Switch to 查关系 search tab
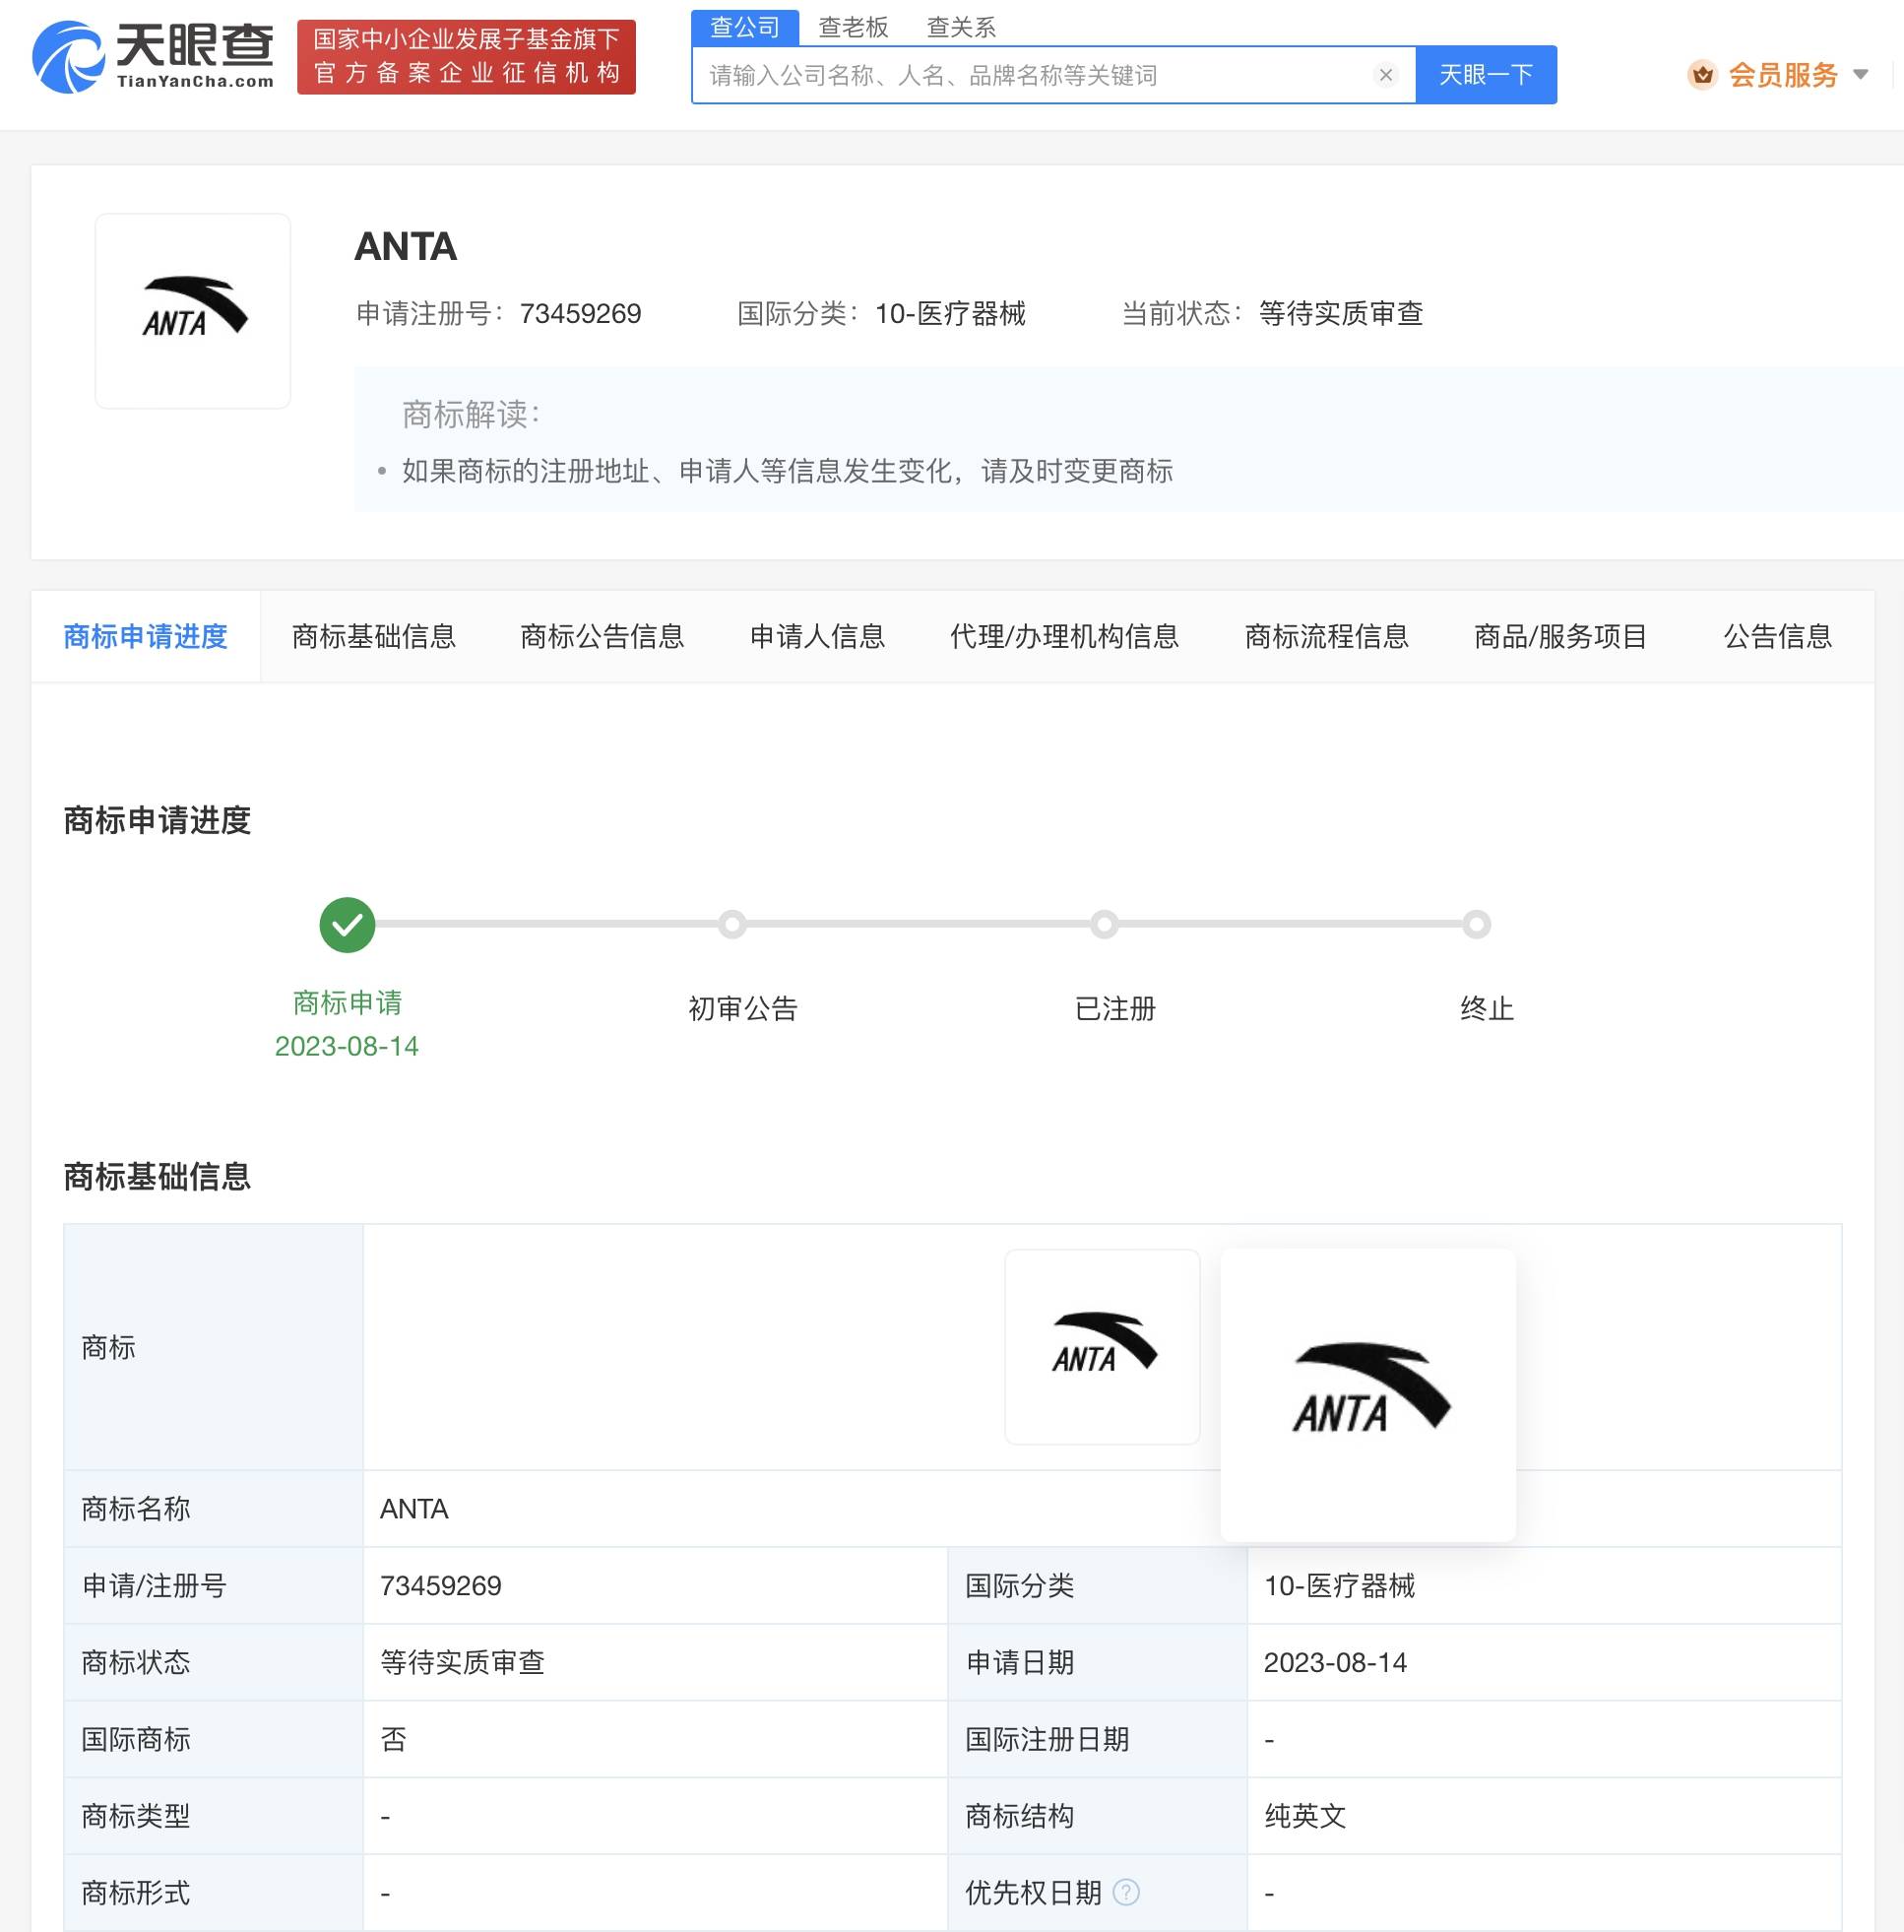Image resolution: width=1904 pixels, height=1932 pixels. pyautogui.click(x=961, y=27)
